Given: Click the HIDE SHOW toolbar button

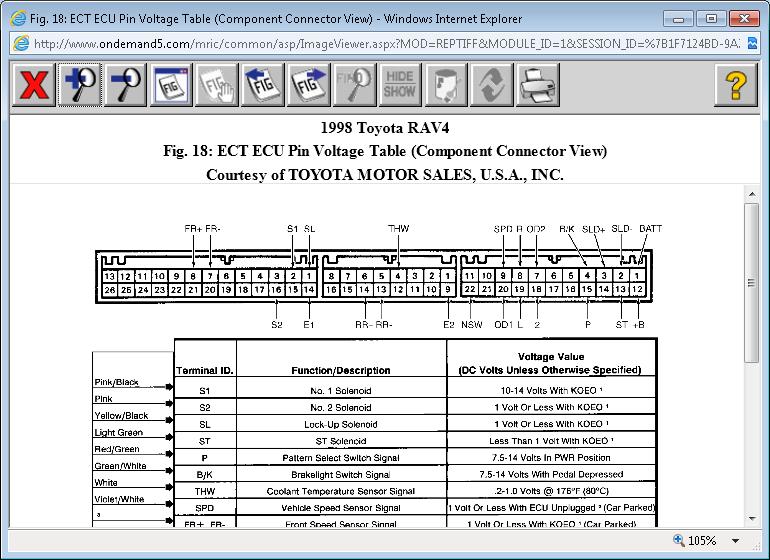Looking at the screenshot, I should click(400, 84).
